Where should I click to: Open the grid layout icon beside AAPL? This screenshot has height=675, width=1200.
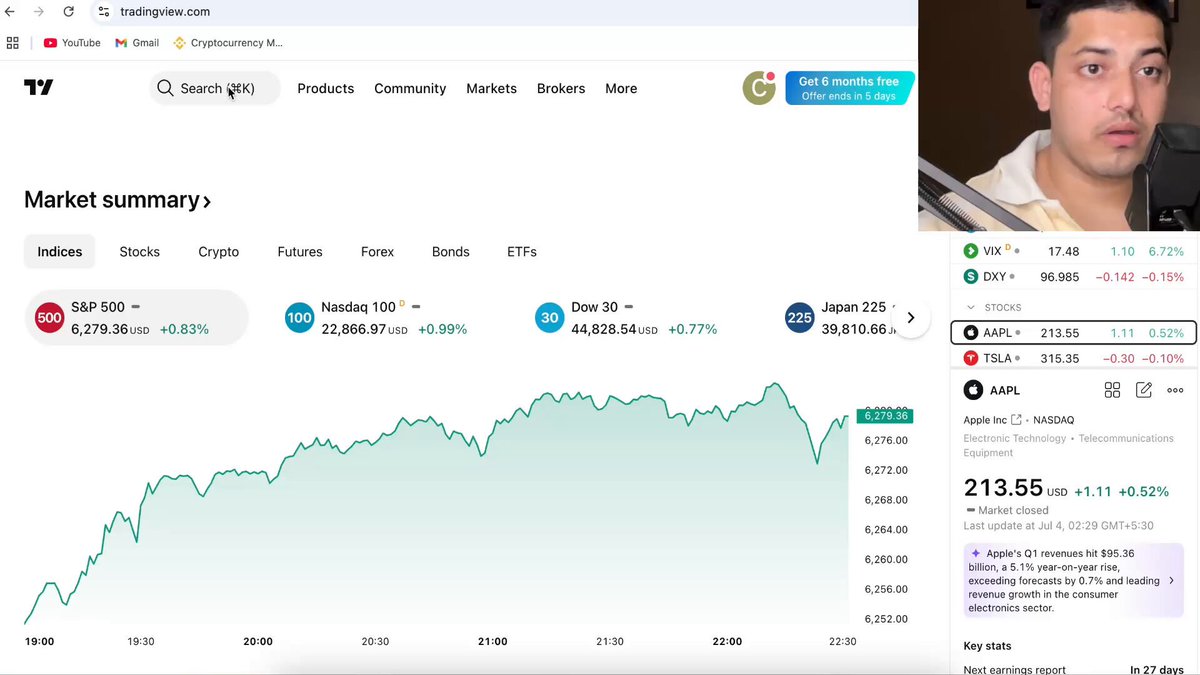[1112, 390]
